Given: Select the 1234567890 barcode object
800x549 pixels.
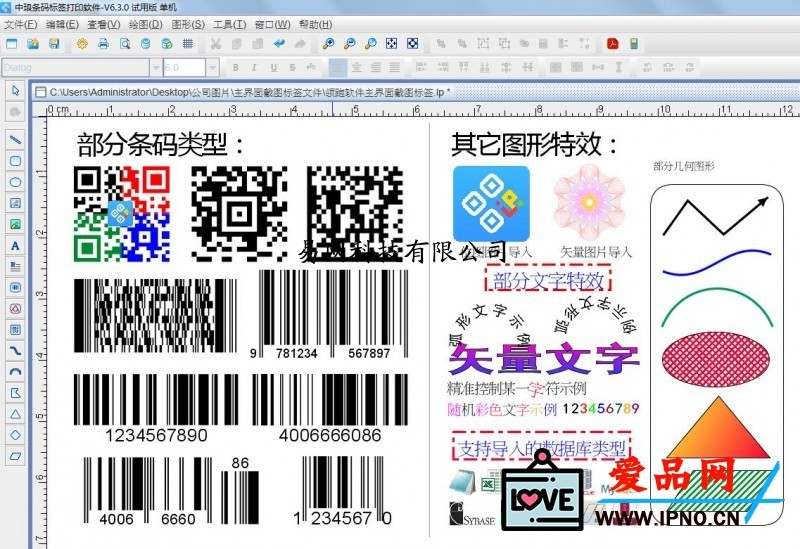Looking at the screenshot, I should click(x=156, y=408).
